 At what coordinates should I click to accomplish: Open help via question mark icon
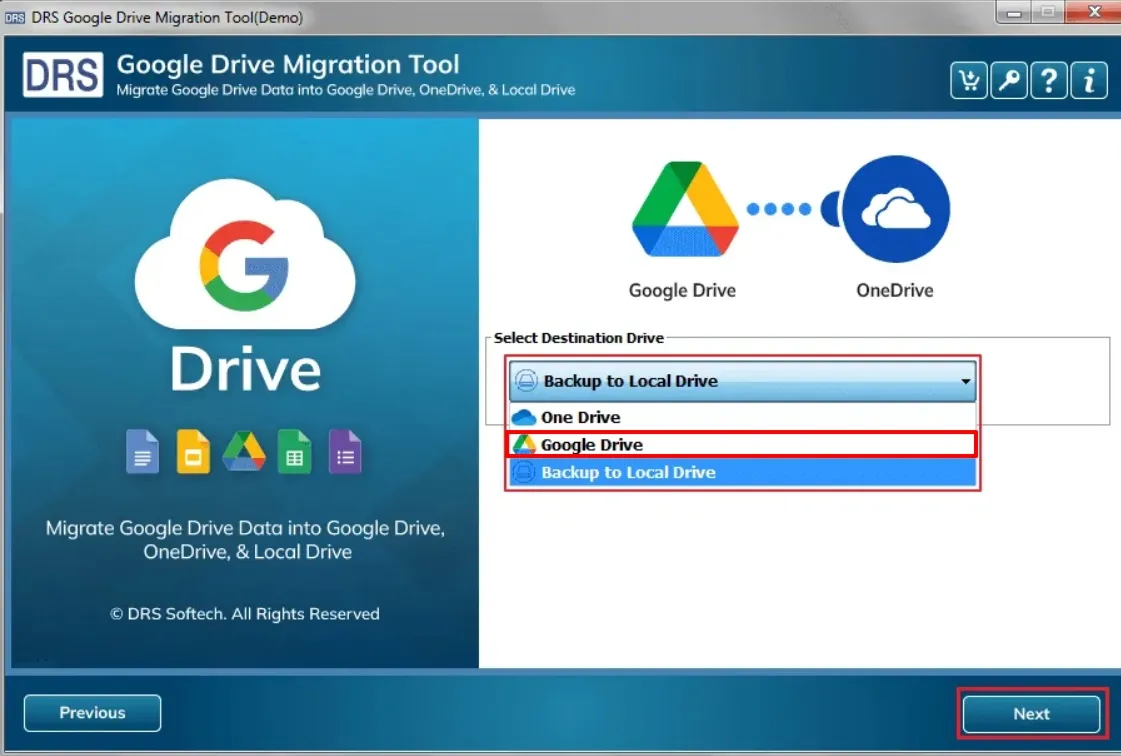pyautogui.click(x=1048, y=81)
